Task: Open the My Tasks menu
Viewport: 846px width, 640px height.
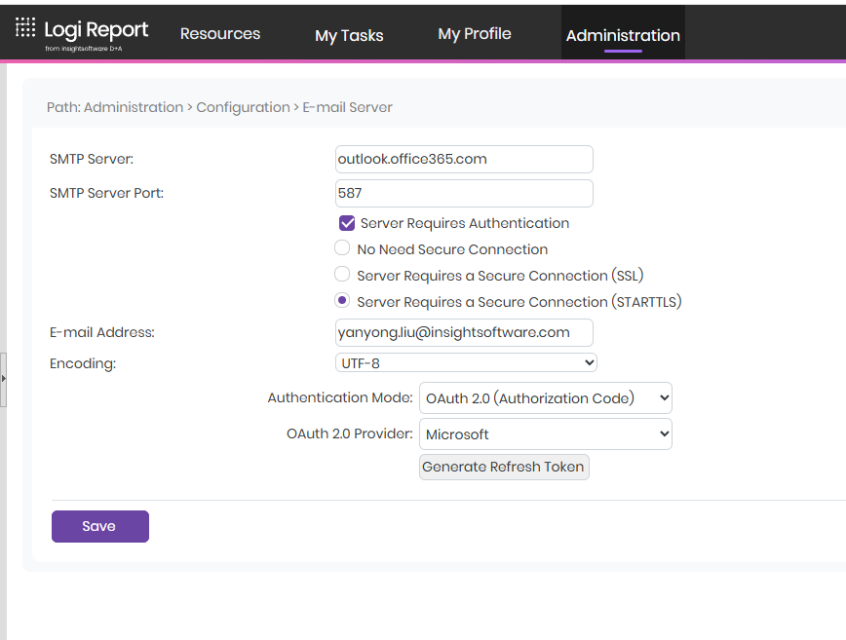Action: tap(349, 35)
